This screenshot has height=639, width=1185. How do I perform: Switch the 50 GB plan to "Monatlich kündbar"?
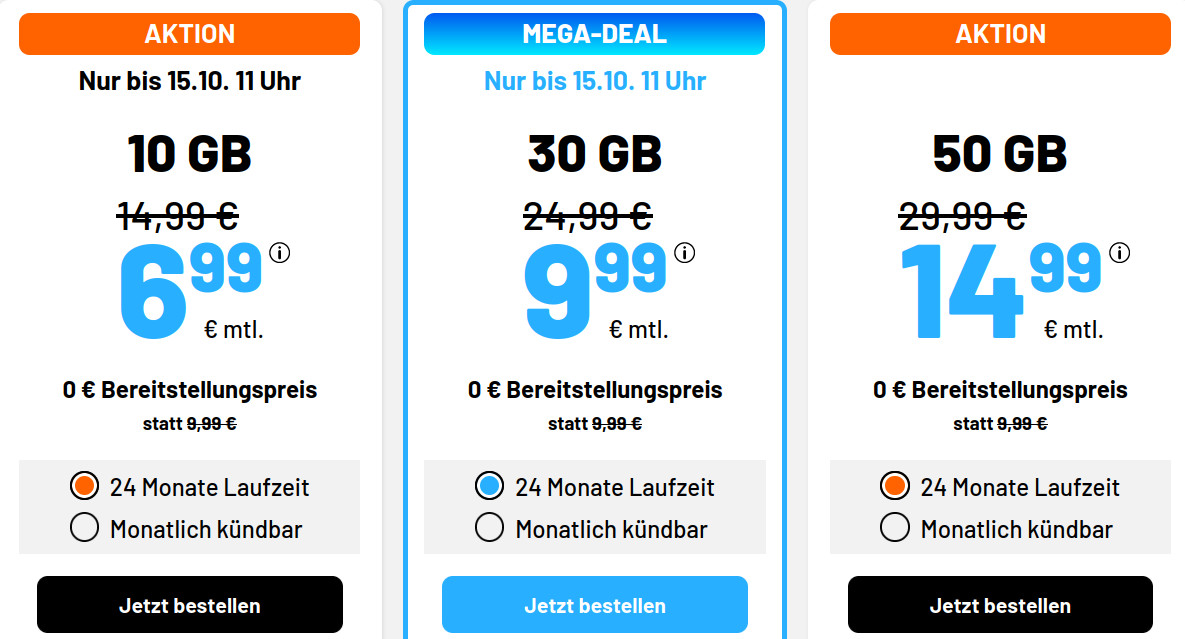[x=895, y=527]
